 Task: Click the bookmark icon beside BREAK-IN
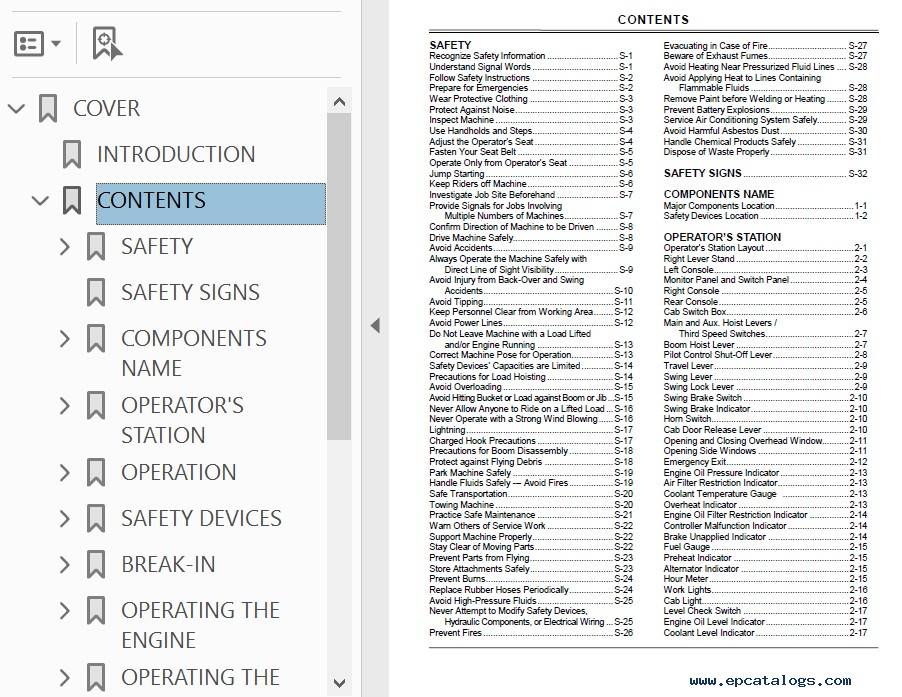pyautogui.click(x=96, y=565)
